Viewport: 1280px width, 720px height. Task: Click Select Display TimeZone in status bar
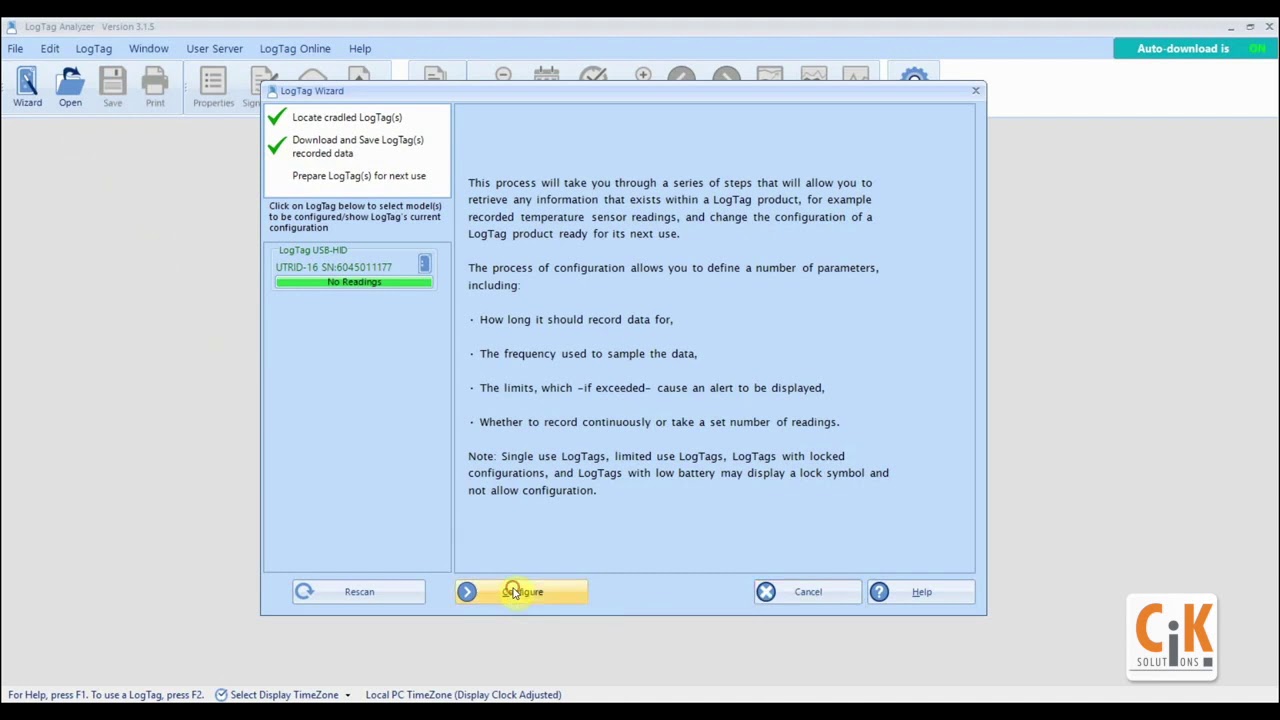(x=284, y=695)
